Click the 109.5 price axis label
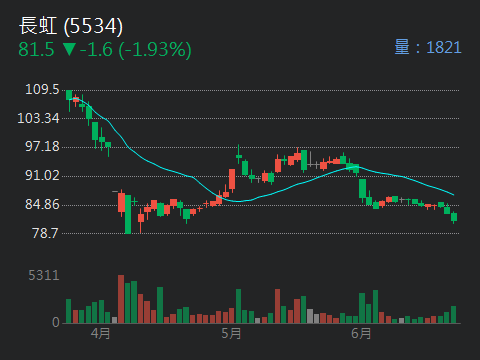The height and width of the screenshot is (360, 480). [42, 89]
